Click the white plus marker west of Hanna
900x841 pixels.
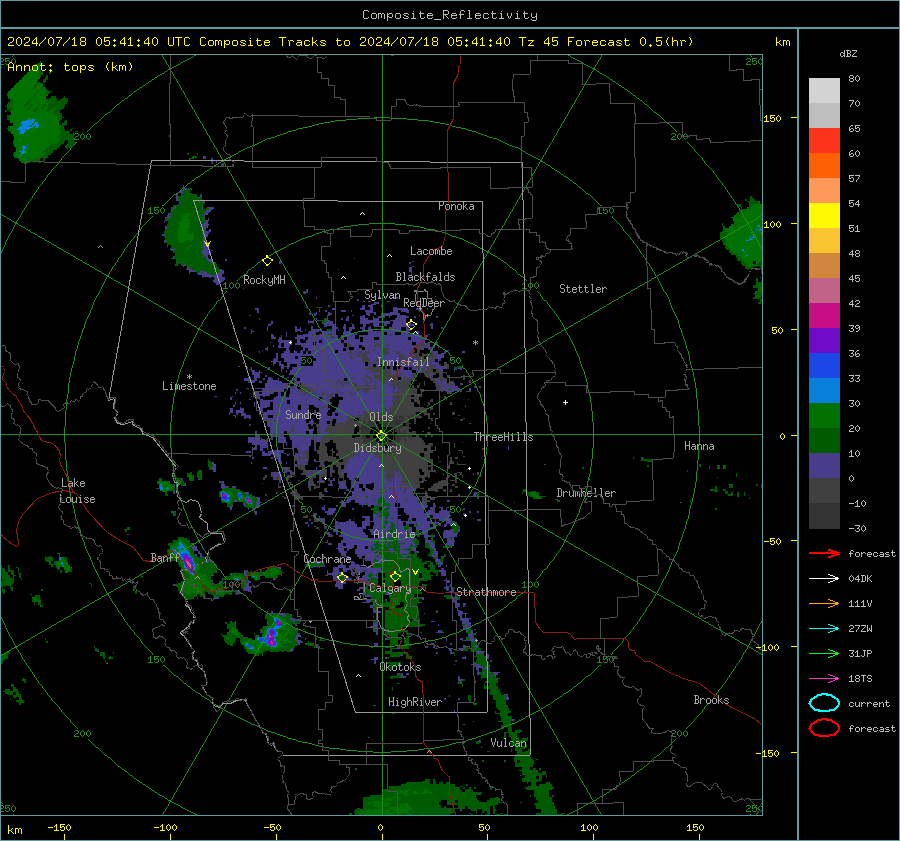click(x=565, y=402)
